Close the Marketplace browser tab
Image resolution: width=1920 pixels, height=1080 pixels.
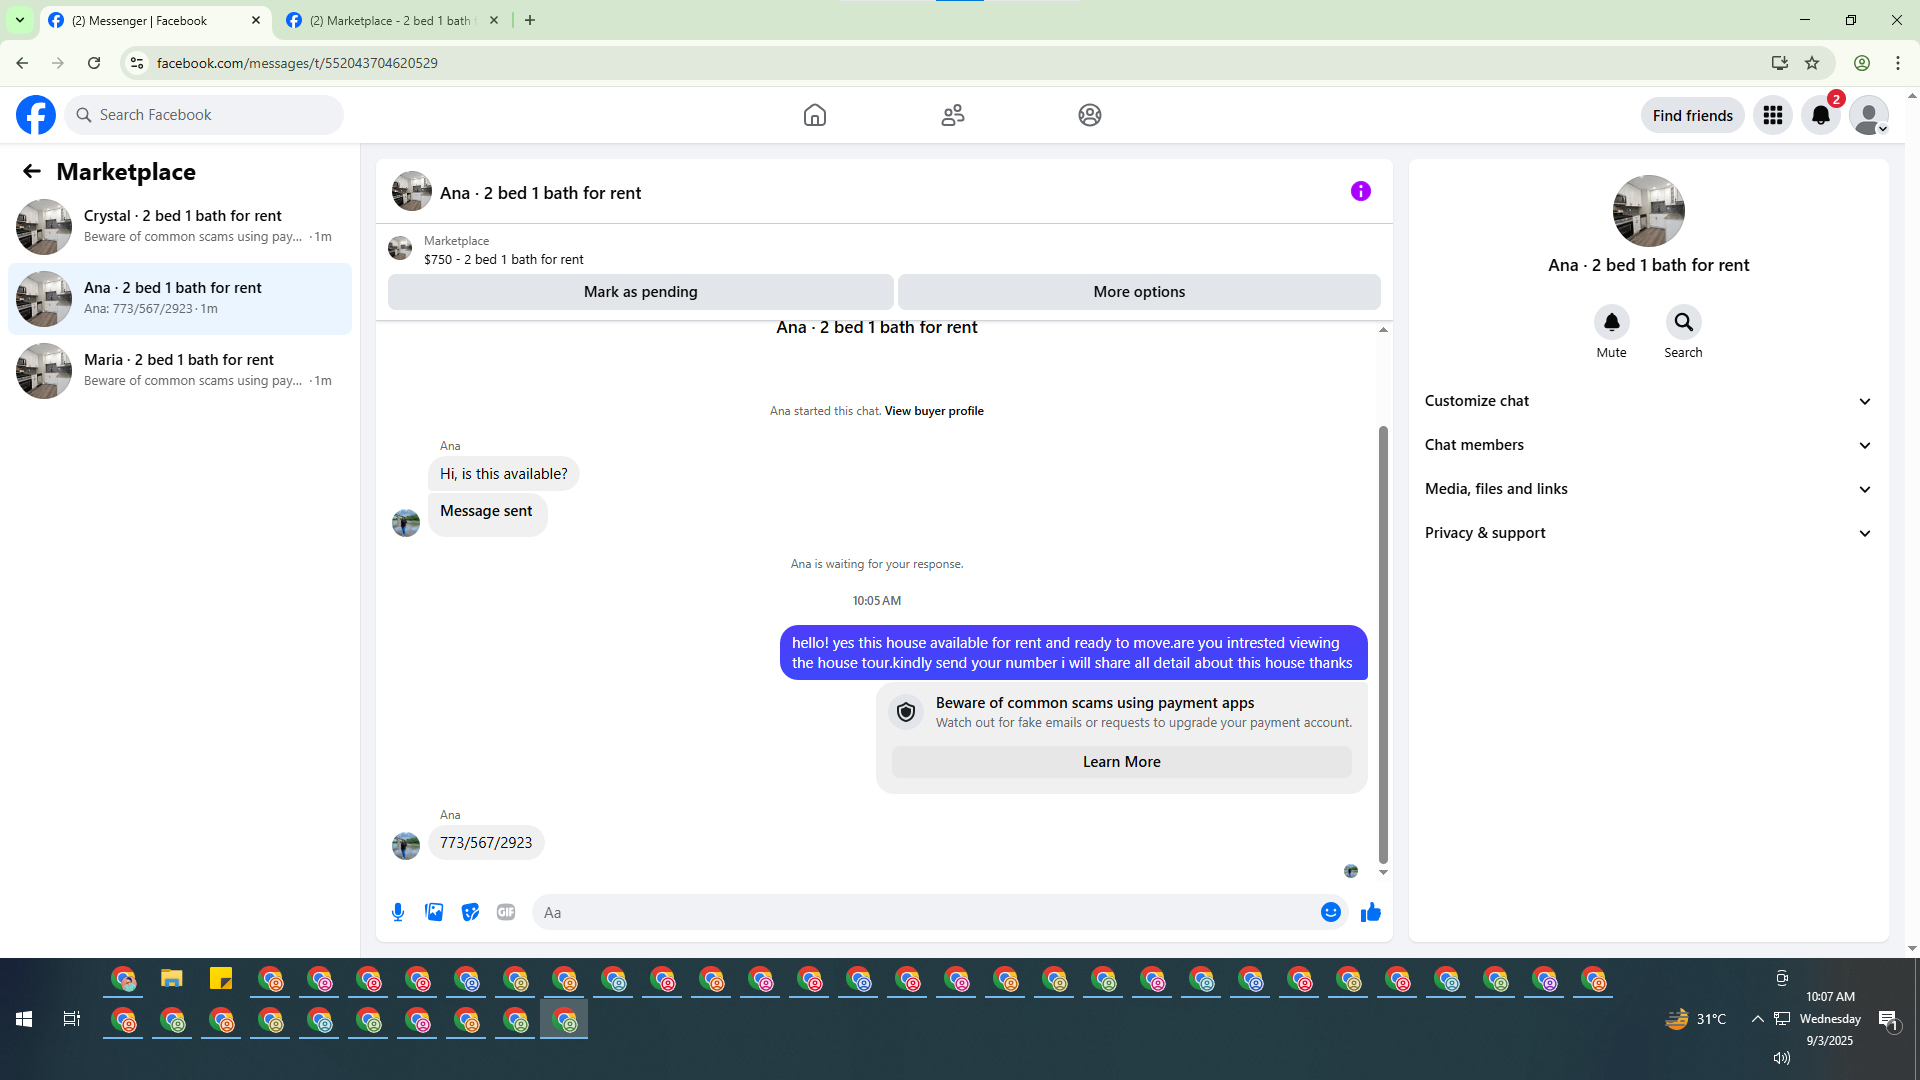point(494,20)
